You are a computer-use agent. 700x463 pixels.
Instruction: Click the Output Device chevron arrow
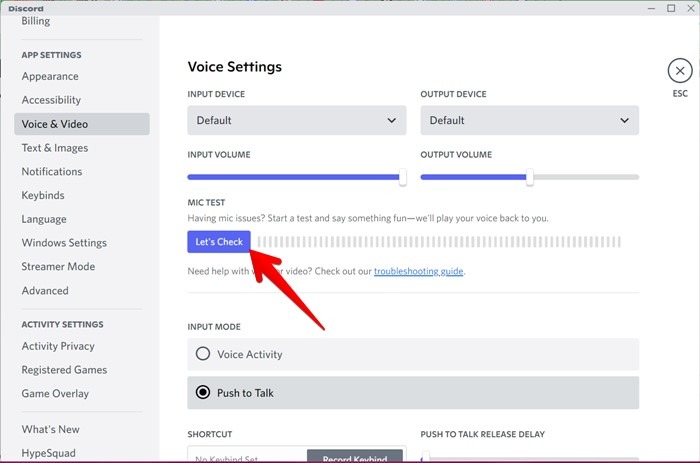(624, 121)
